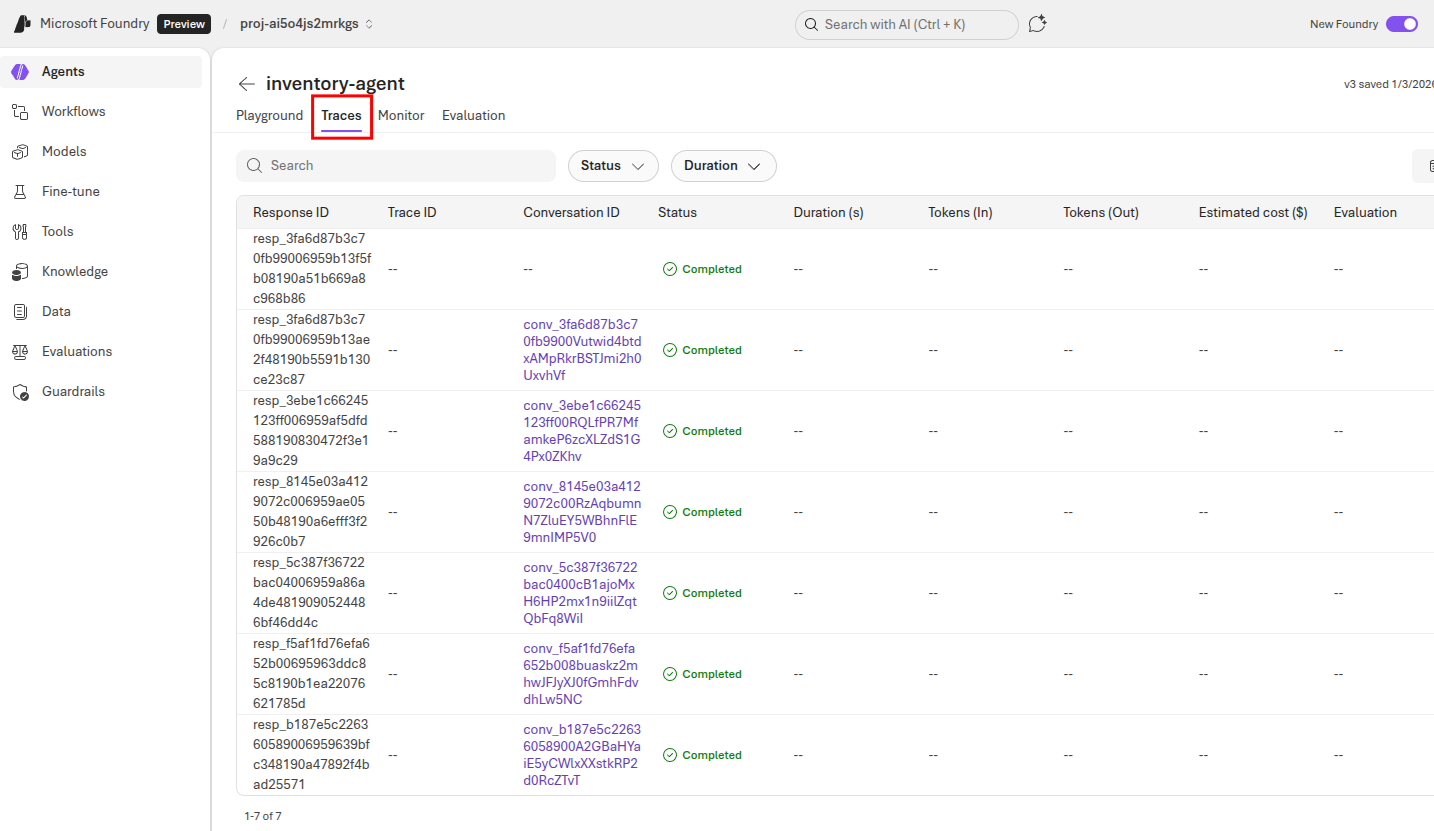Click the Evaluation column header
The height and width of the screenshot is (831, 1434).
coord(1365,213)
